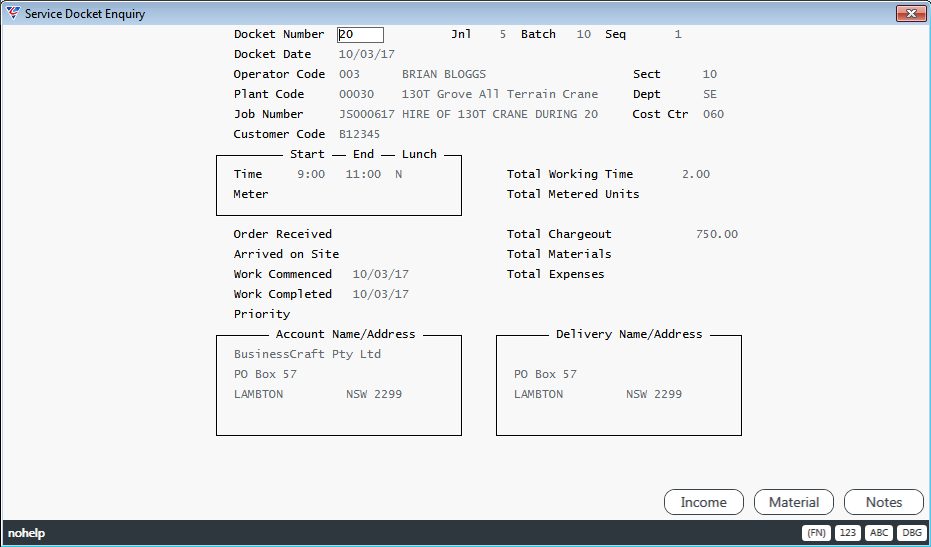Click the Docket Number input field

360,34
